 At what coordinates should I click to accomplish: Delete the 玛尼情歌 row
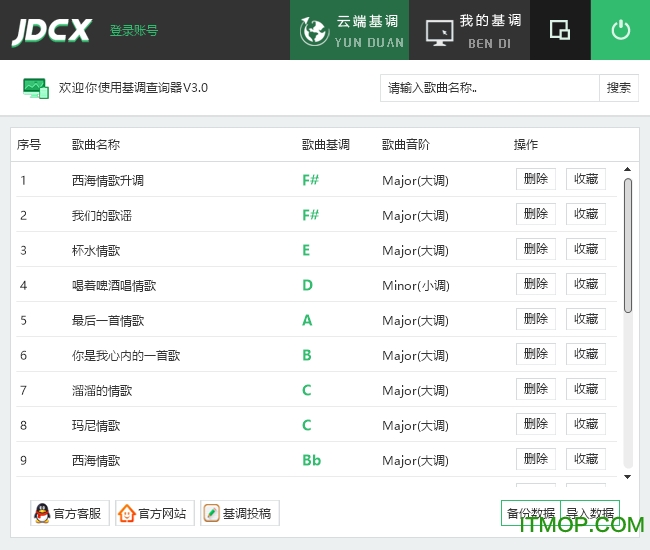(x=536, y=424)
